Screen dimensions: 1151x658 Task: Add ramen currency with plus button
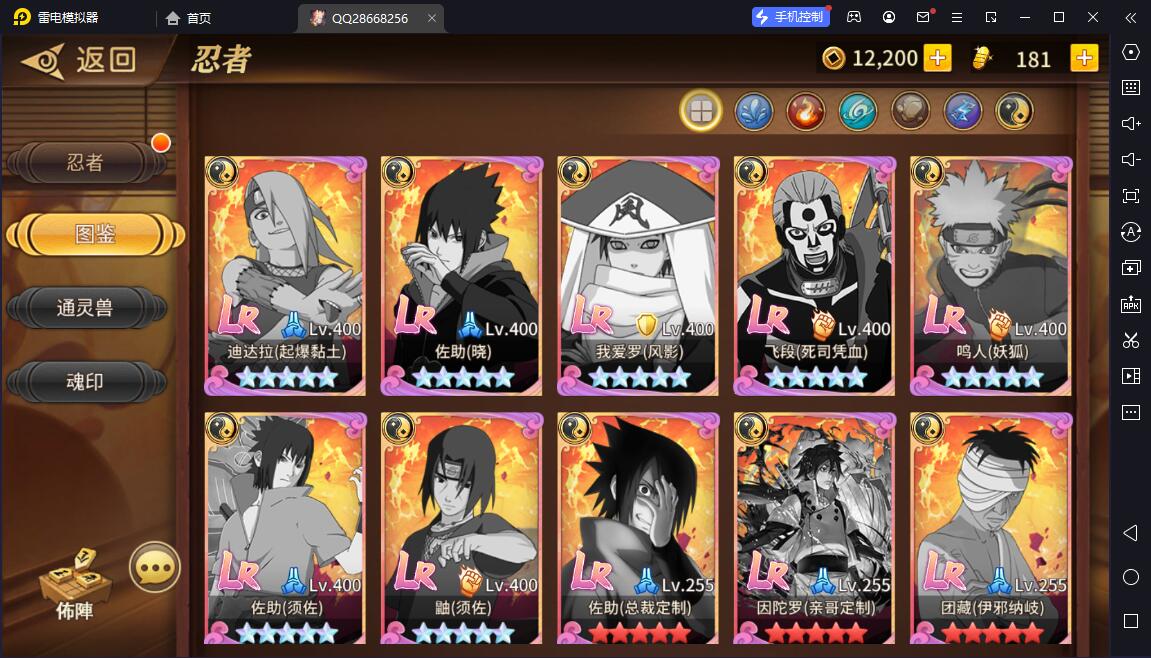pyautogui.click(x=1084, y=58)
